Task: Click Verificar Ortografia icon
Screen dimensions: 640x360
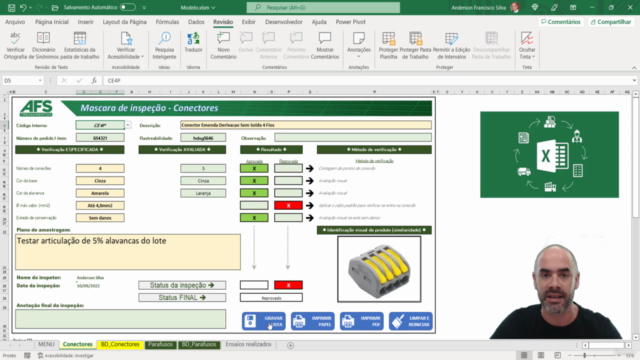Action: pyautogui.click(x=15, y=45)
